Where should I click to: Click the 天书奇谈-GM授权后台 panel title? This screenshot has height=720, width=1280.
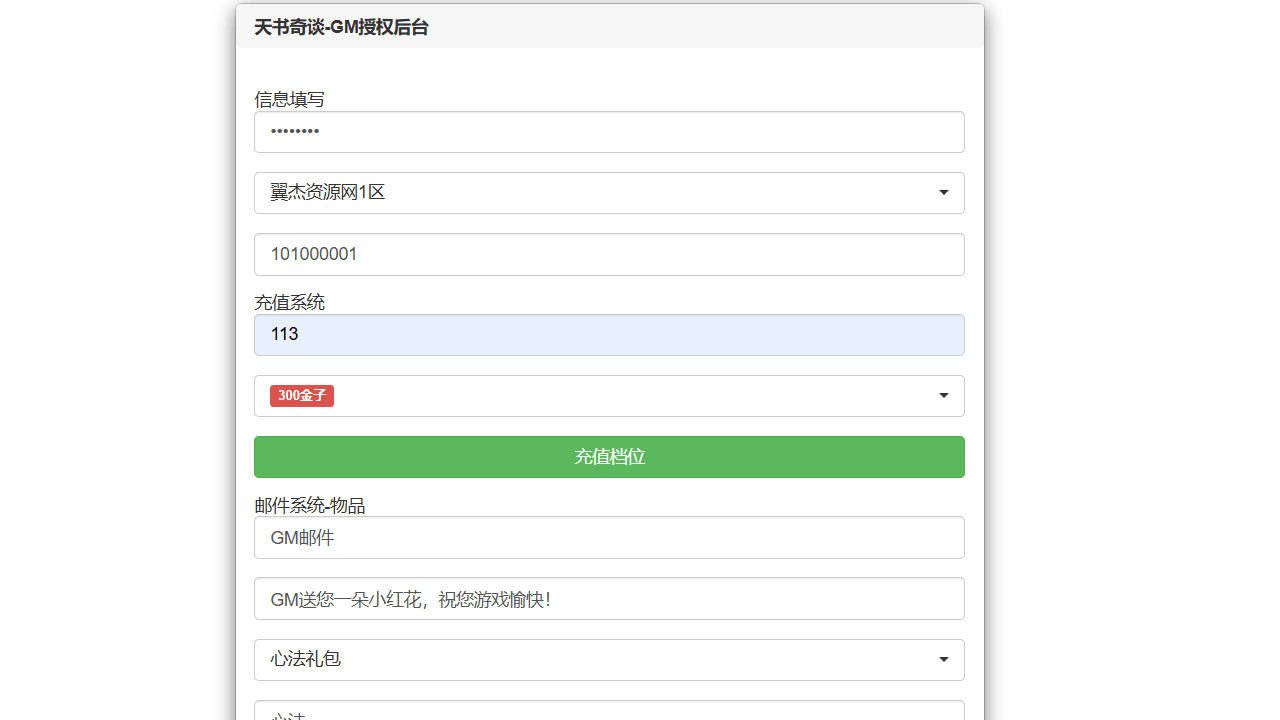click(341, 28)
